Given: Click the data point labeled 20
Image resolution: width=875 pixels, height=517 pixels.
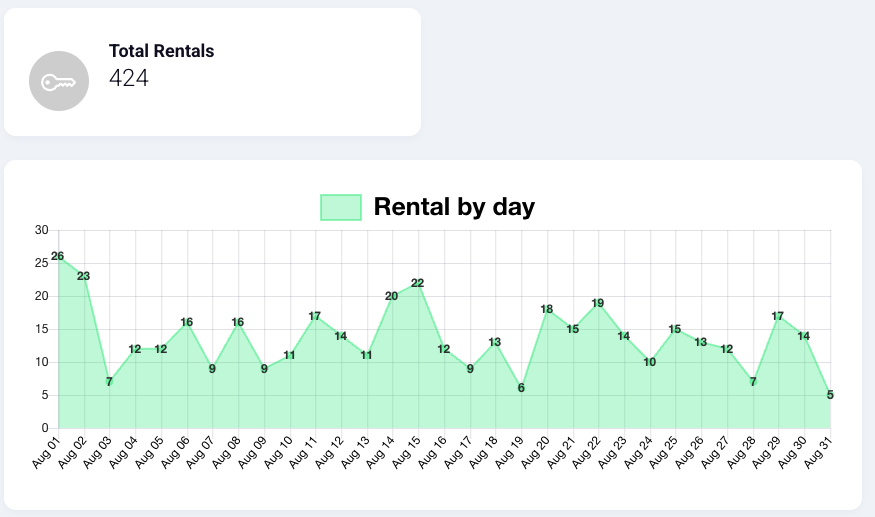Looking at the screenshot, I should pyautogui.click(x=392, y=296).
